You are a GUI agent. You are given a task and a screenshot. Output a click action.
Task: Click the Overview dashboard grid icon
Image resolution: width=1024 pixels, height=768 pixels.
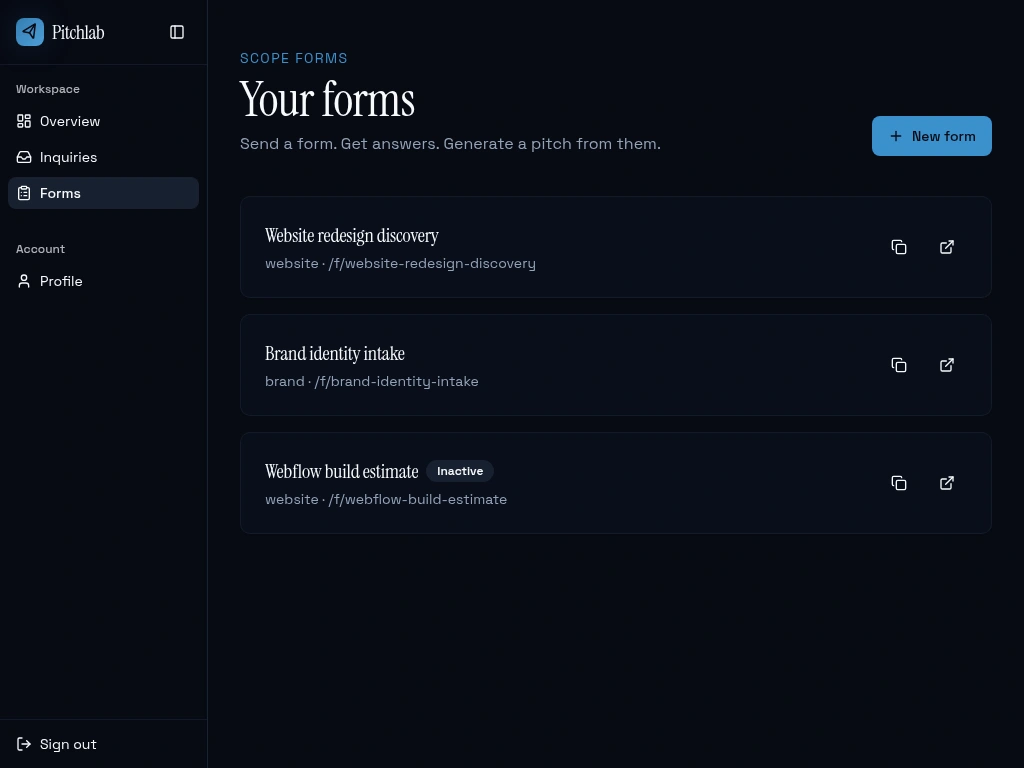click(24, 121)
